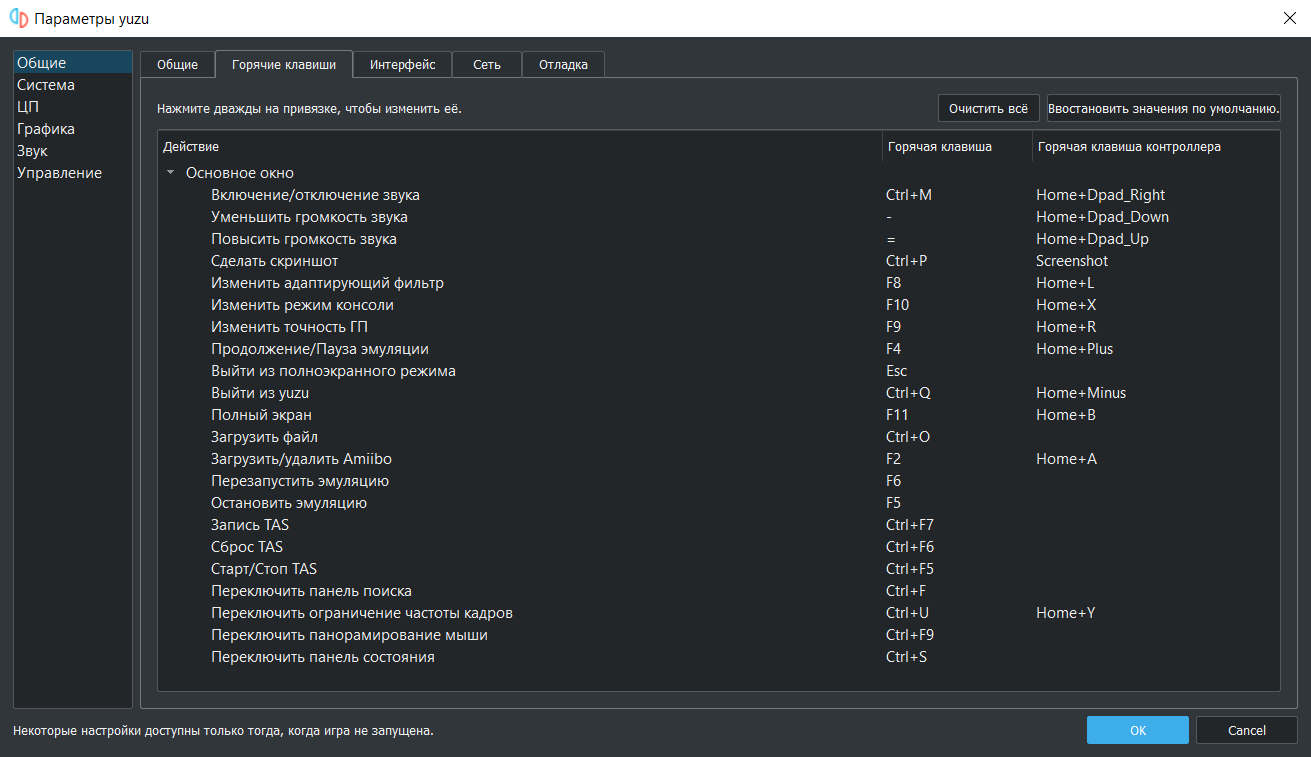Click the Ctrl+P hotkey cell

[907, 261]
